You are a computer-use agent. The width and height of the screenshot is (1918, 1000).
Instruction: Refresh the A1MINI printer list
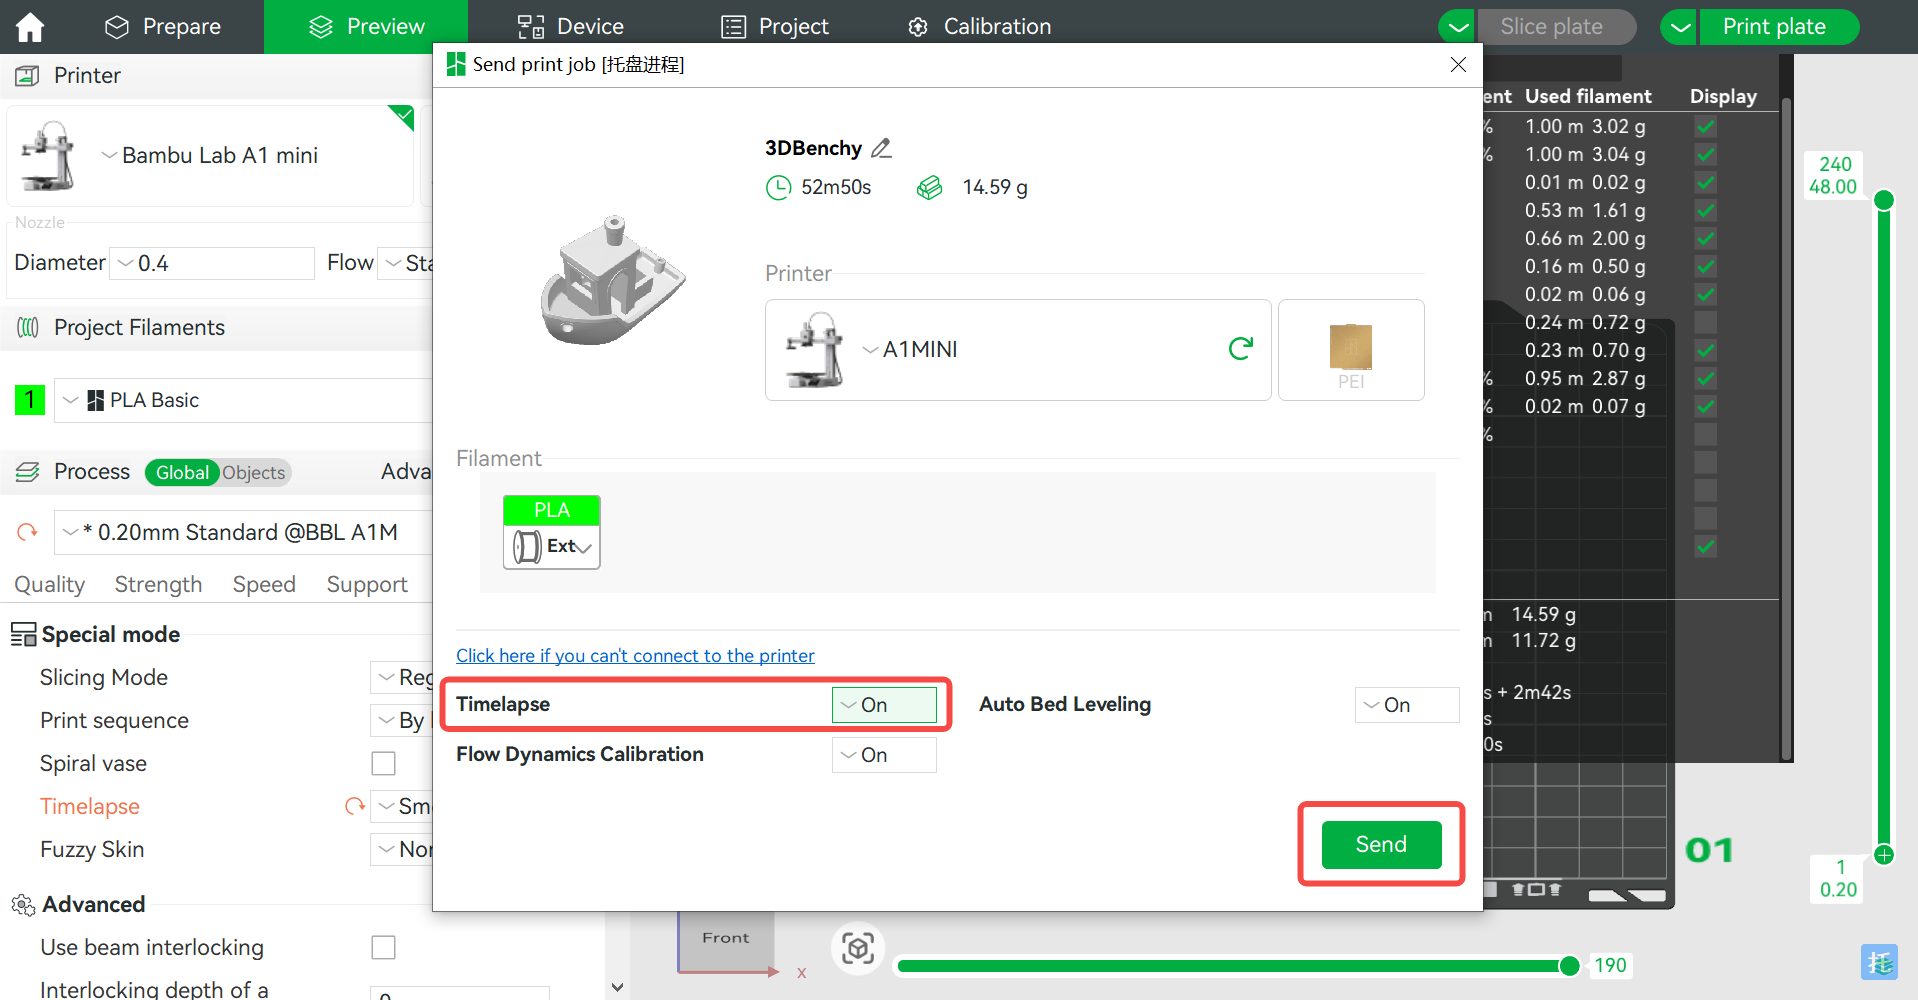1241,348
